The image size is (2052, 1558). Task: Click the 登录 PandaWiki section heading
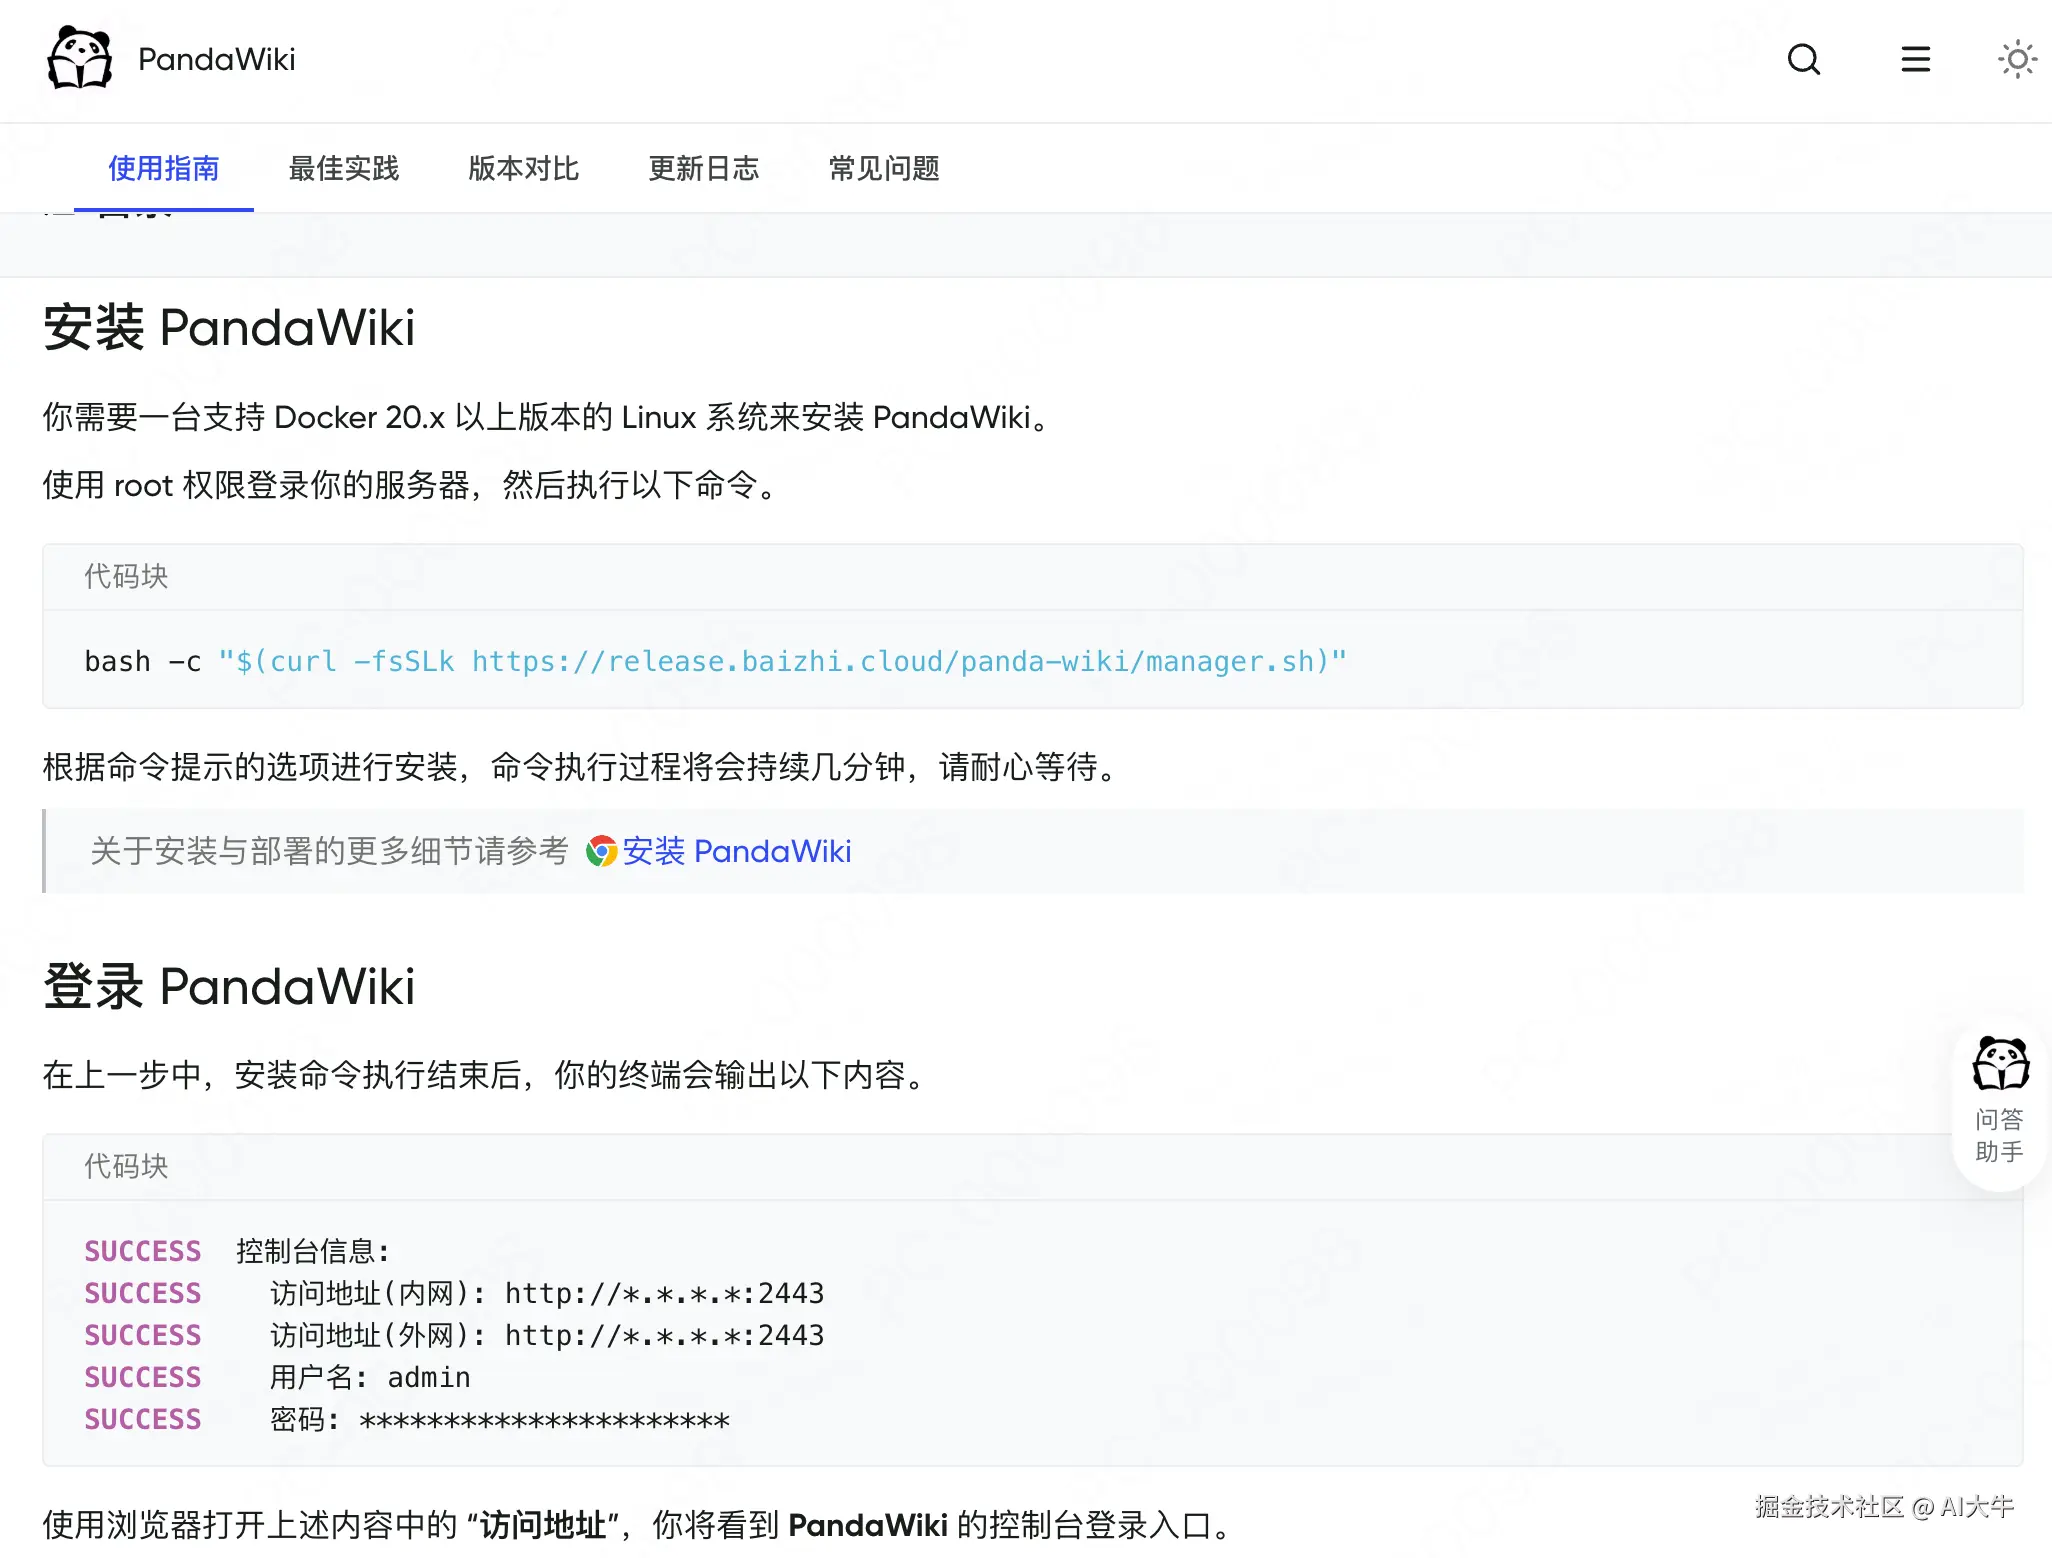tap(229, 987)
